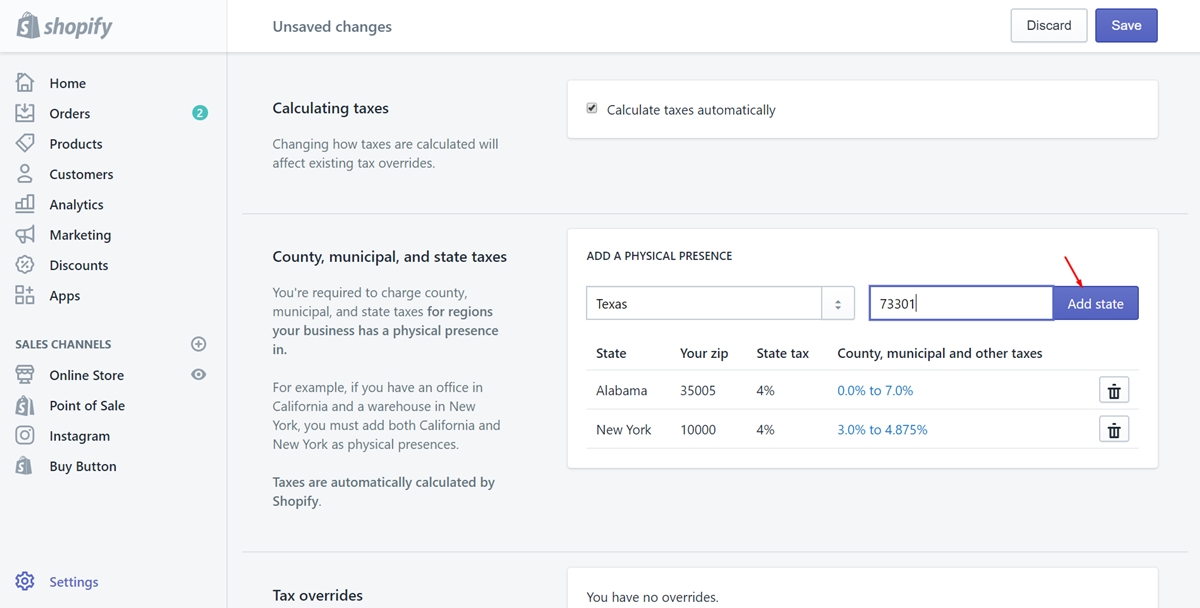Open Analytics section

coord(76,205)
